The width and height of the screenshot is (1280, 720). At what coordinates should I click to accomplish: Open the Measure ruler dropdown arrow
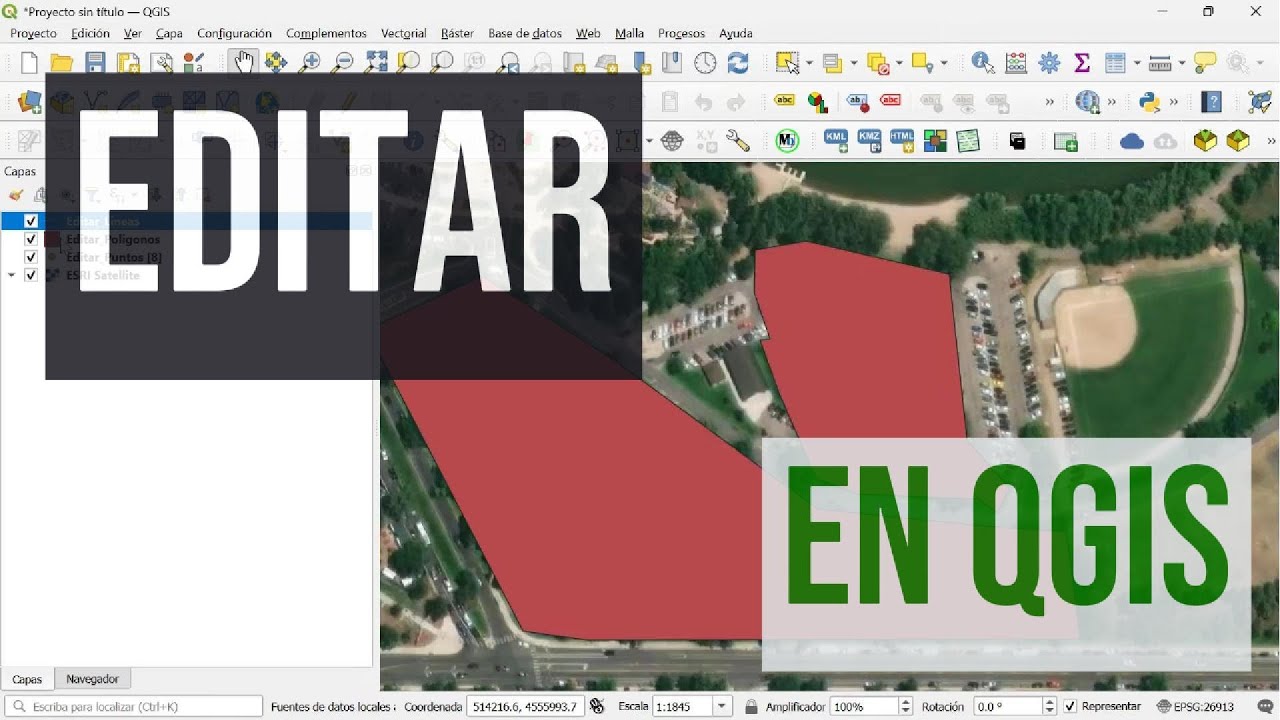pyautogui.click(x=1181, y=63)
